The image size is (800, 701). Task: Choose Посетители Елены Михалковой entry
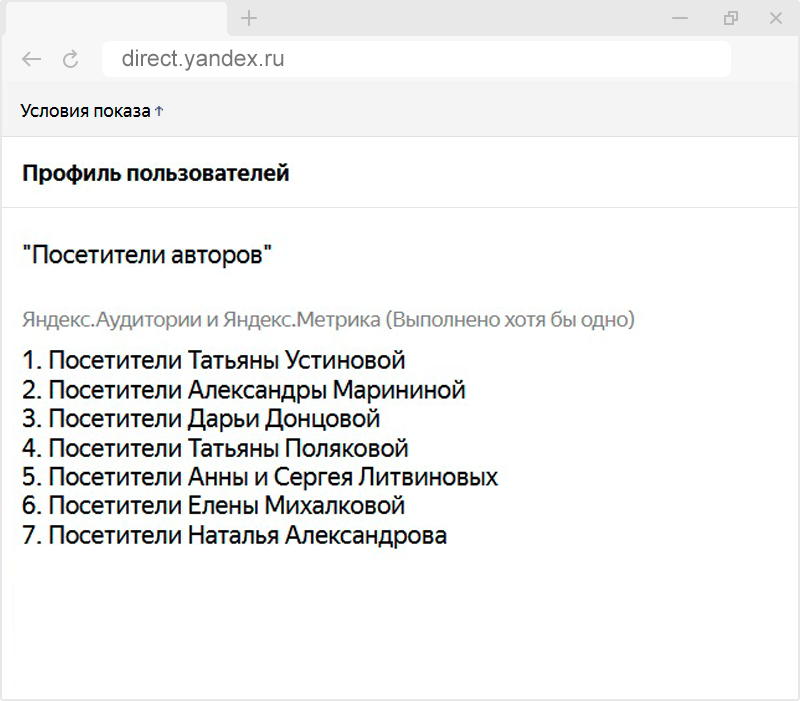213,505
